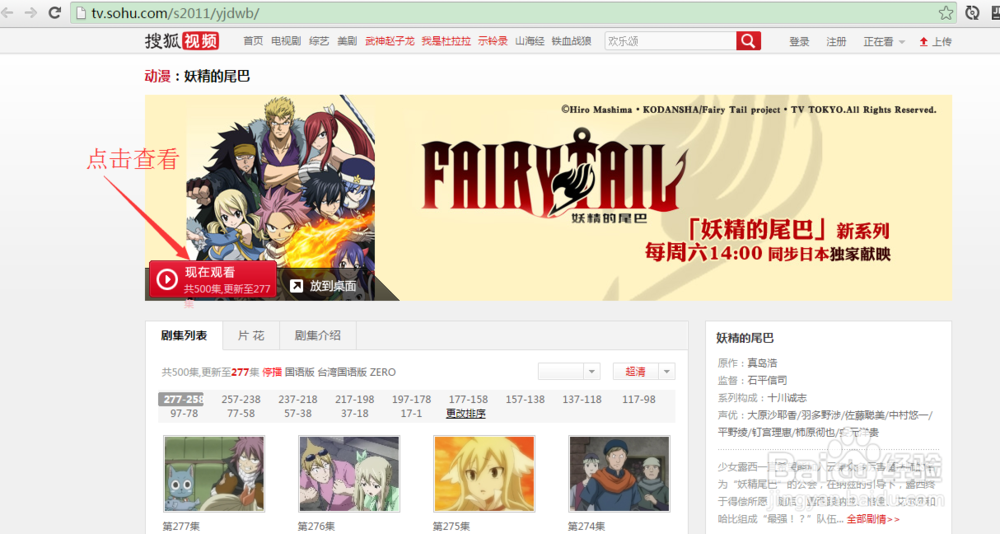
Task: Click the 动漫 breadcrumb link
Action: 158,77
